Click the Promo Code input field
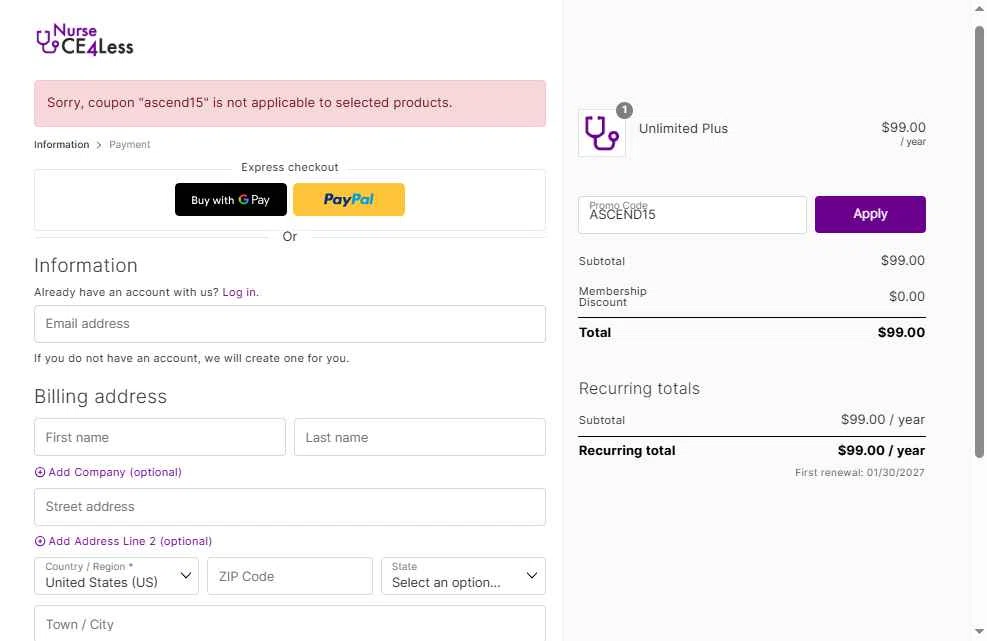The height and width of the screenshot is (641, 987). 692,215
